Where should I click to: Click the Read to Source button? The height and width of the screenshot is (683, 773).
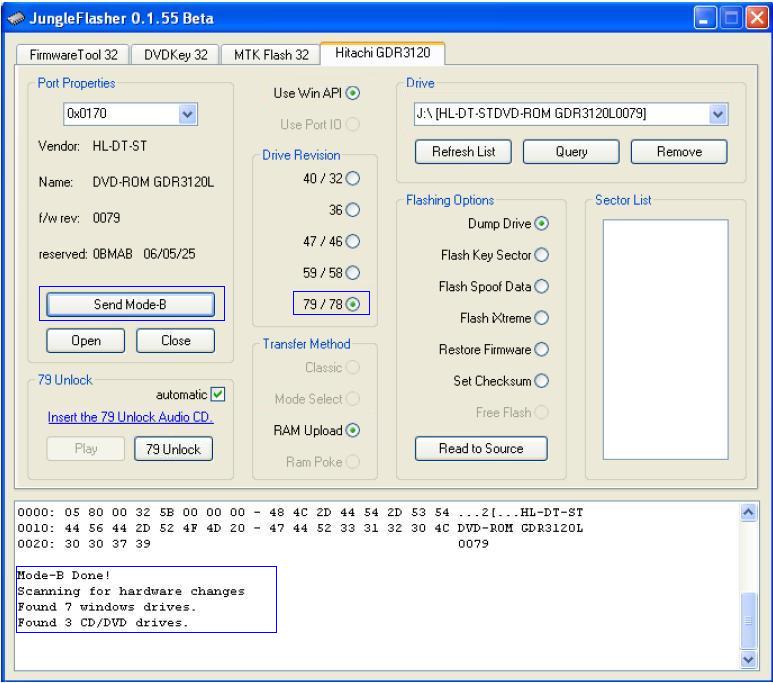coord(481,448)
